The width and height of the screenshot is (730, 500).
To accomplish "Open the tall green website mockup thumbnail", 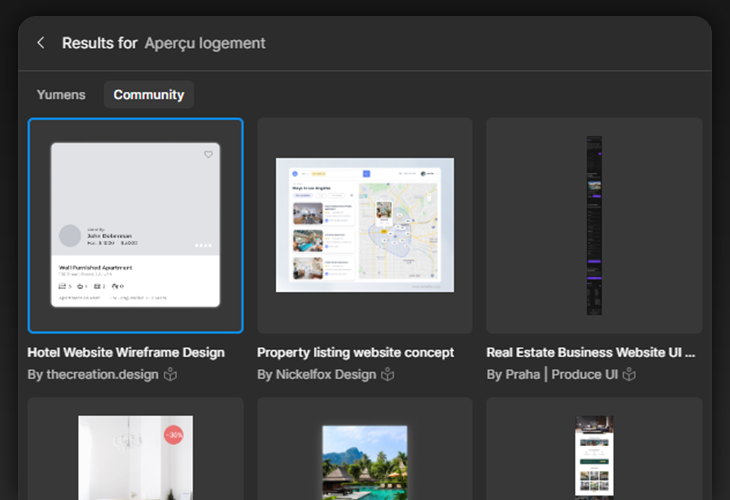I will pyautogui.click(x=594, y=449).
